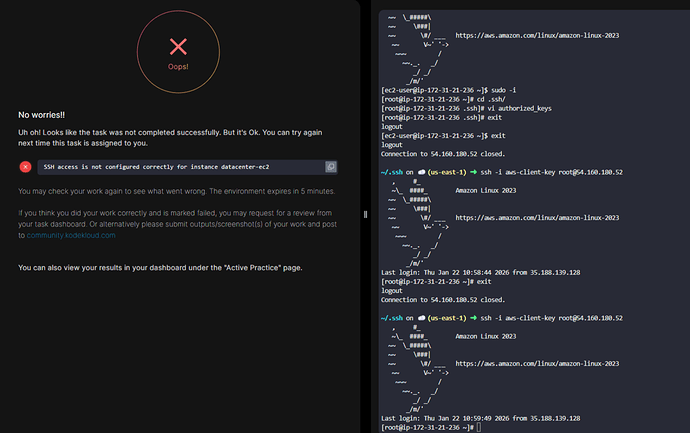Click the 'No worries!!' heading
The width and height of the screenshot is (690, 433).
[x=41, y=115]
